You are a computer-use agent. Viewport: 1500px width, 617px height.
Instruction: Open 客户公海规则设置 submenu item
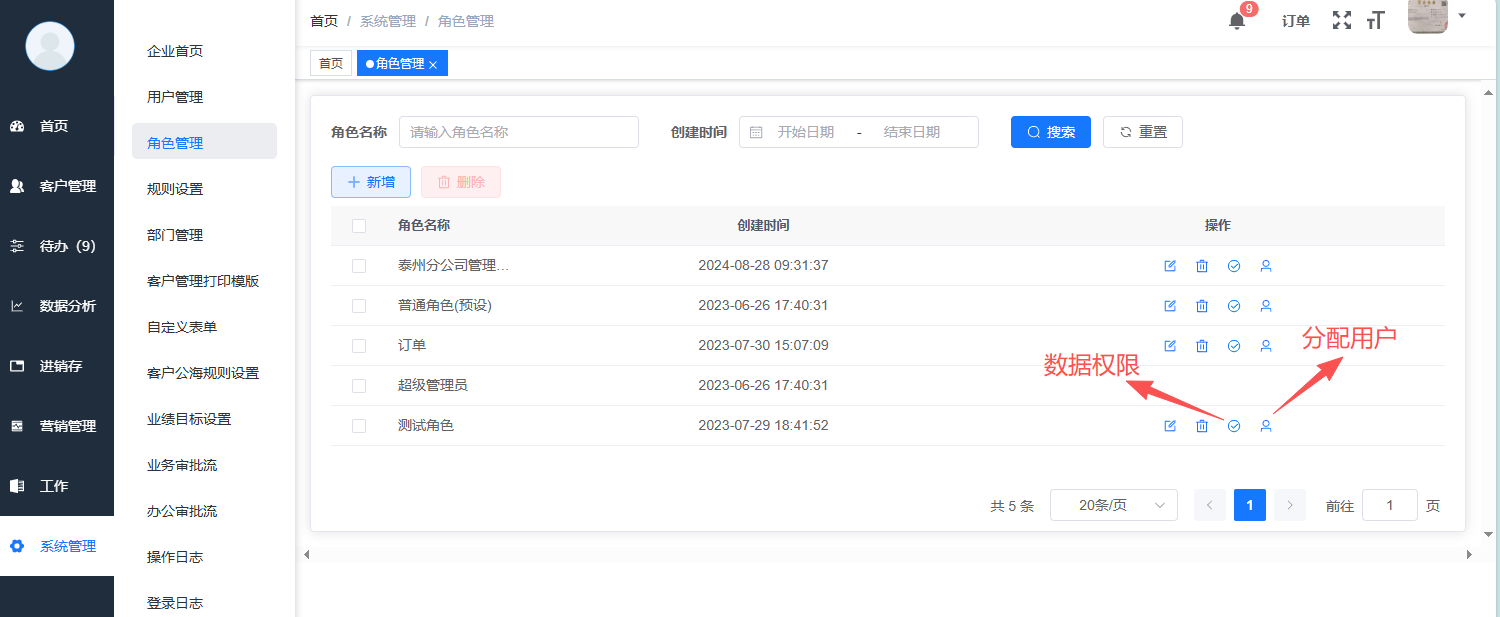click(x=204, y=373)
